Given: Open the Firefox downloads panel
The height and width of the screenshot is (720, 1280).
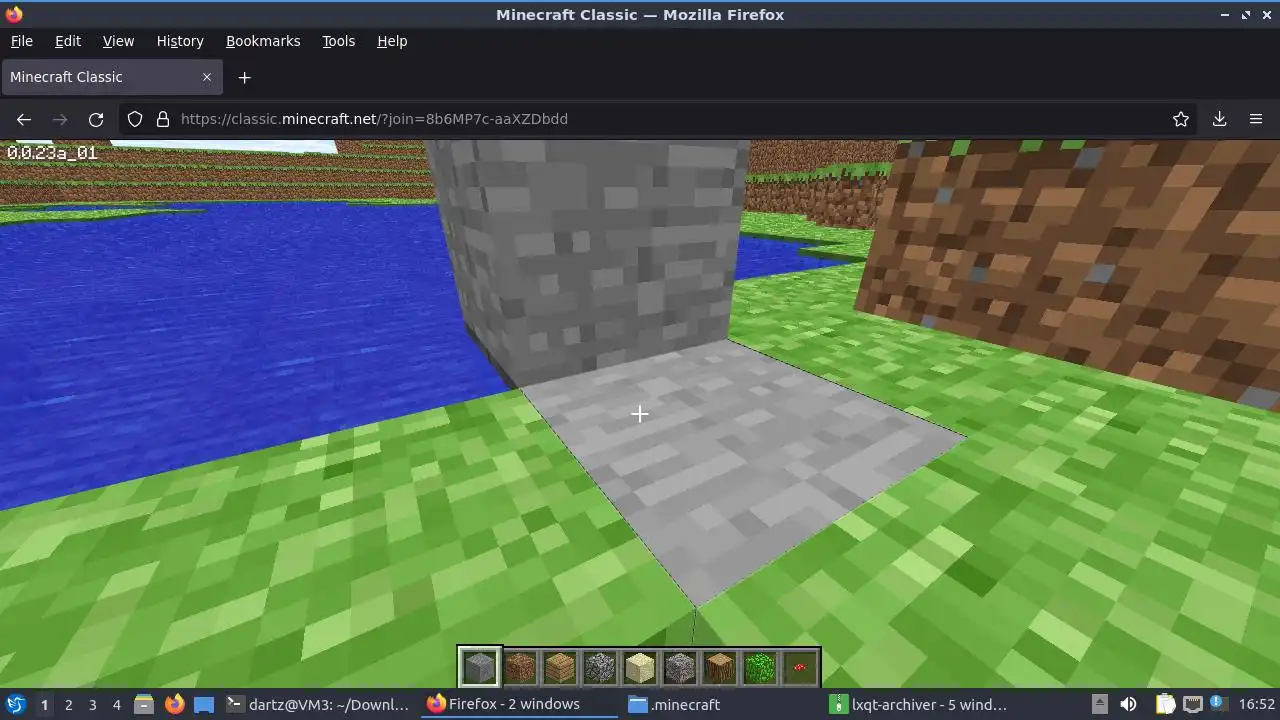Looking at the screenshot, I should pyautogui.click(x=1219, y=119).
